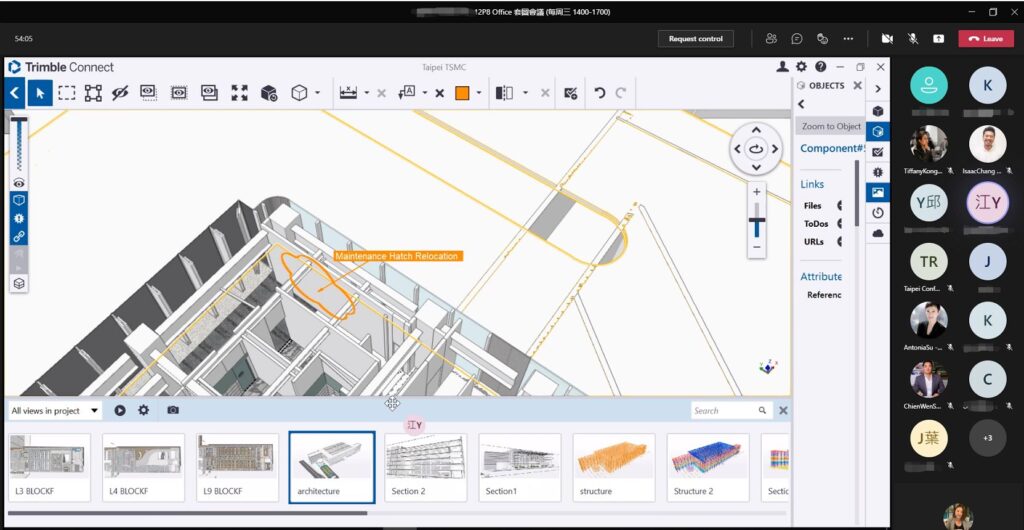The width and height of the screenshot is (1024, 530).
Task: Select the arrow pointer selection tool
Action: click(40, 93)
